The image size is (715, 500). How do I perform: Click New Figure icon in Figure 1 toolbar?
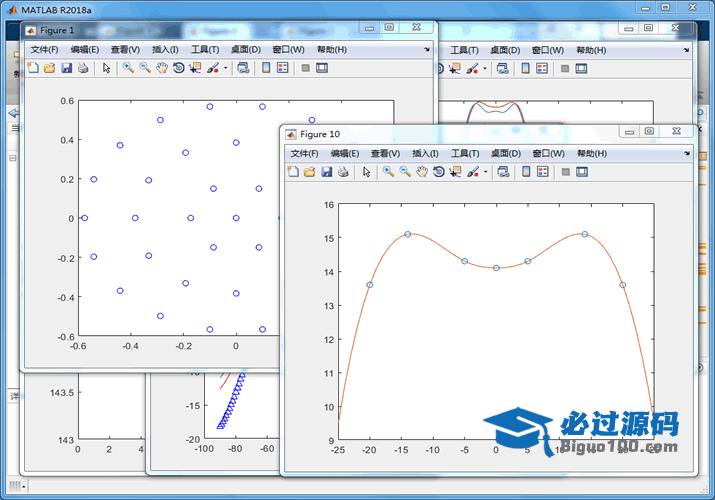[33, 68]
